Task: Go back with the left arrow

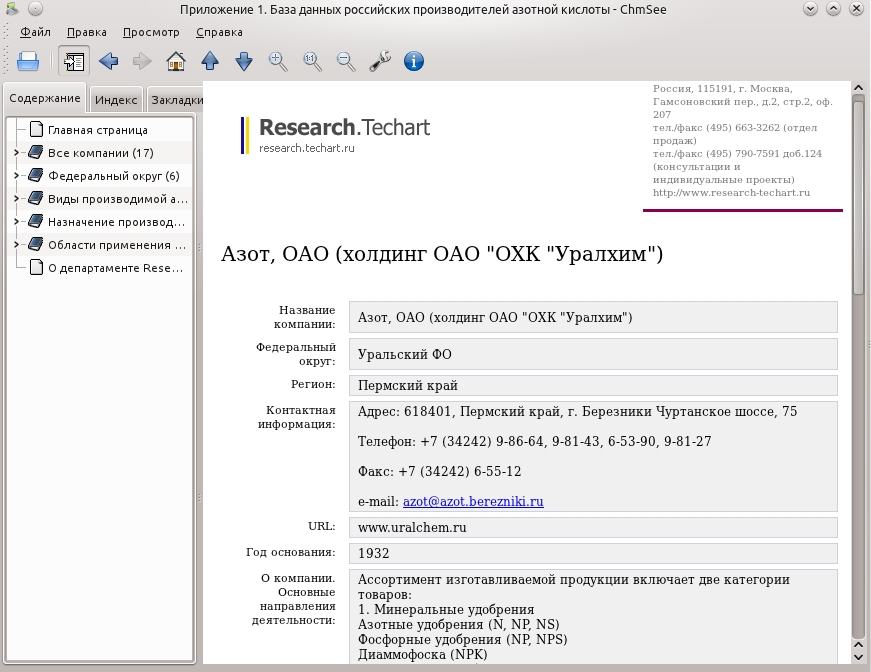Action: pyautogui.click(x=108, y=61)
